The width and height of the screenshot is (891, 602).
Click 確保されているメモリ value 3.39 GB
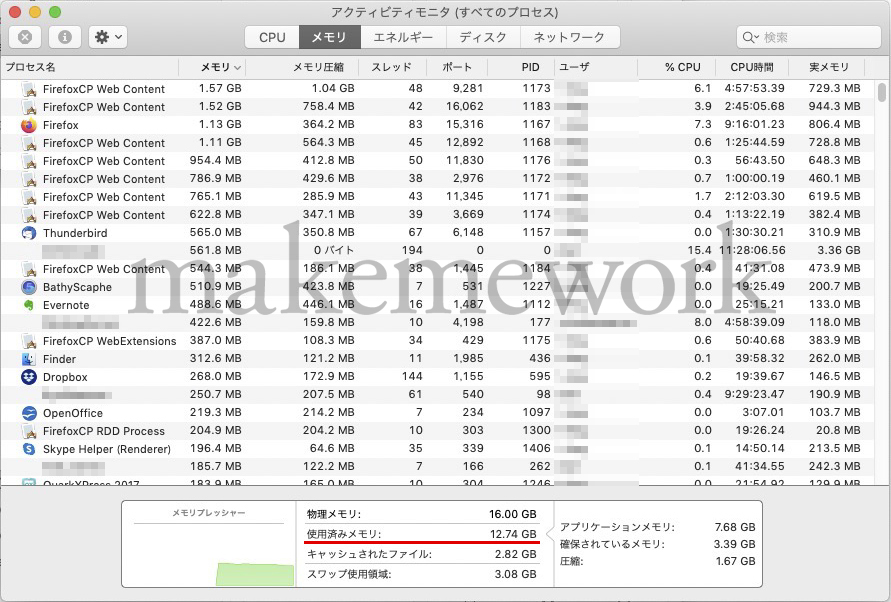tap(735, 545)
